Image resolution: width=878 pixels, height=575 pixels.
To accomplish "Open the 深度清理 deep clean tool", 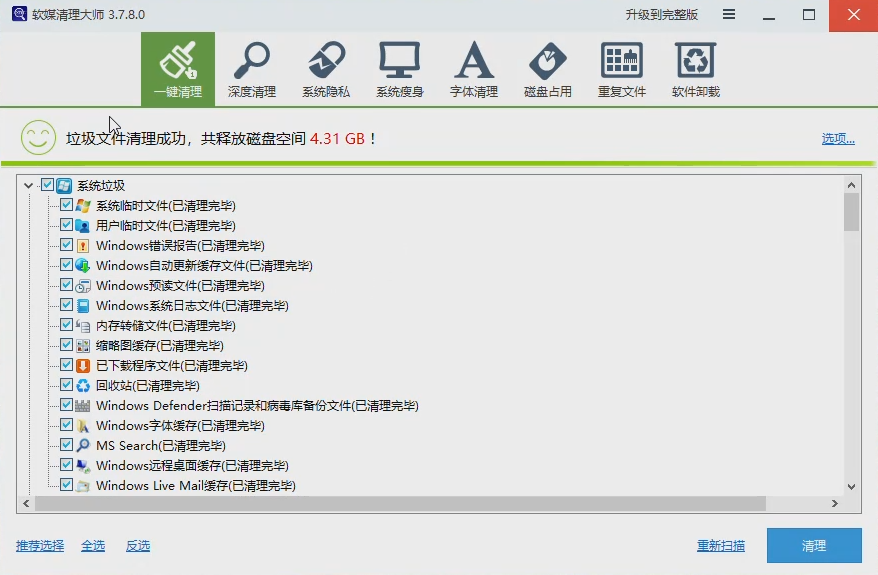I will 251,69.
